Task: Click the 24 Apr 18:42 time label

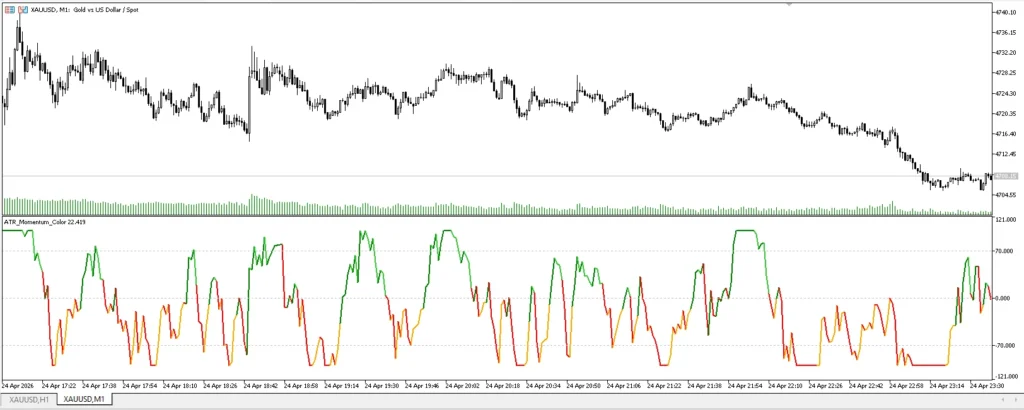Action: click(x=261, y=386)
